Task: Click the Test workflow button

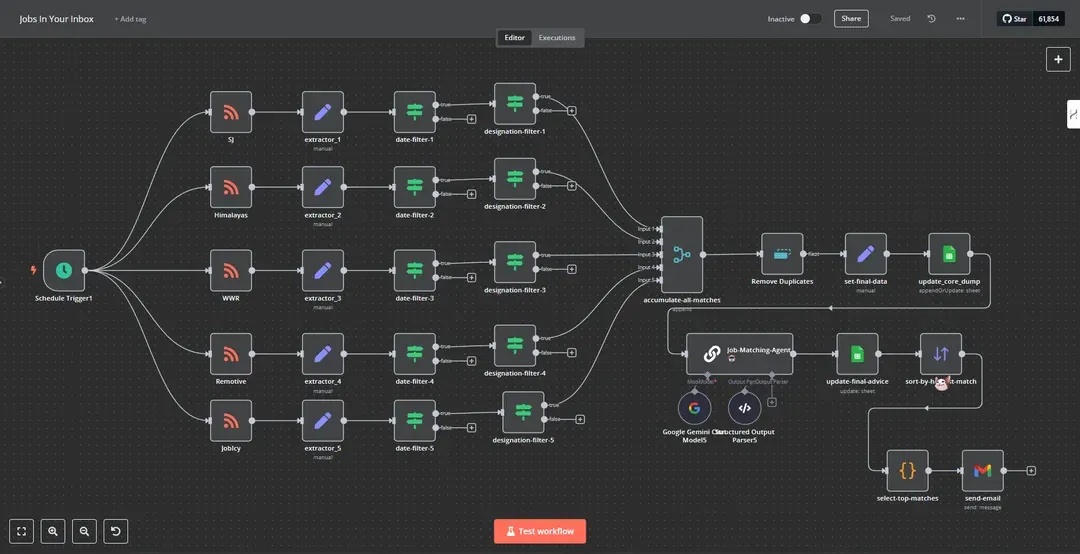Action: (540, 531)
